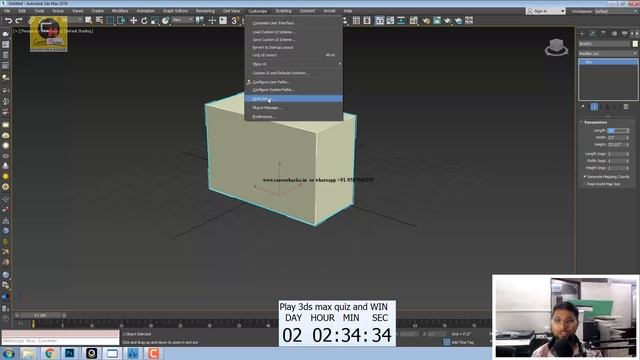Open the Rendering menu in menu bar
The width and height of the screenshot is (640, 360).
point(205,11)
